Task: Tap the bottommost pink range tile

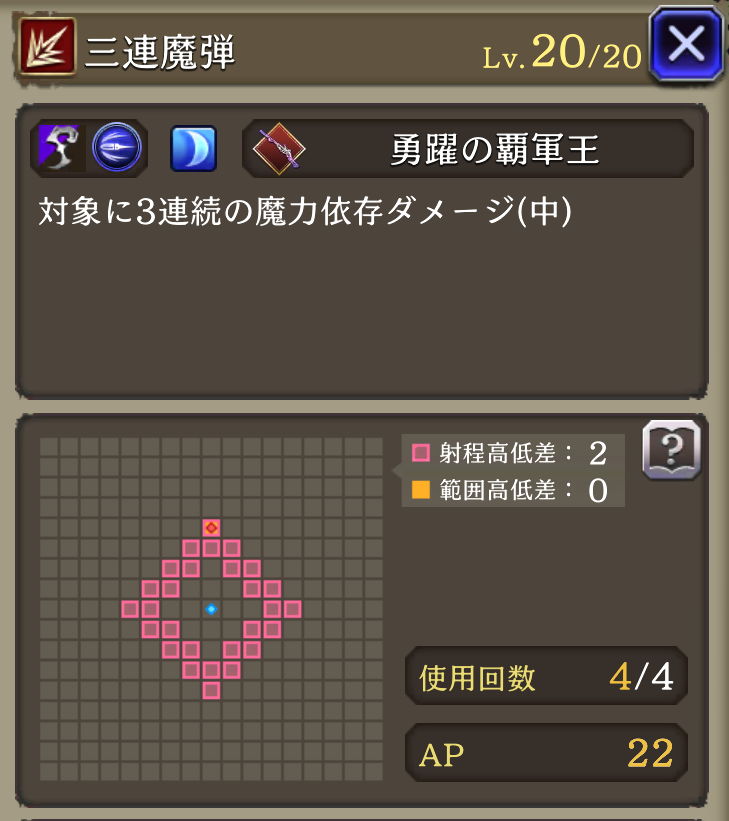Action: tap(211, 690)
